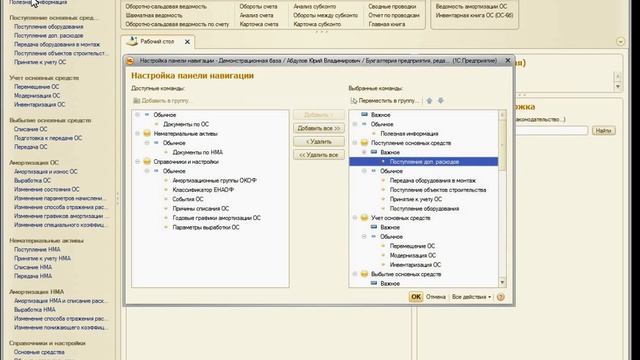Open Ведомость амортизации ОС link
Screen dimensions: 640x360
[471, 7]
